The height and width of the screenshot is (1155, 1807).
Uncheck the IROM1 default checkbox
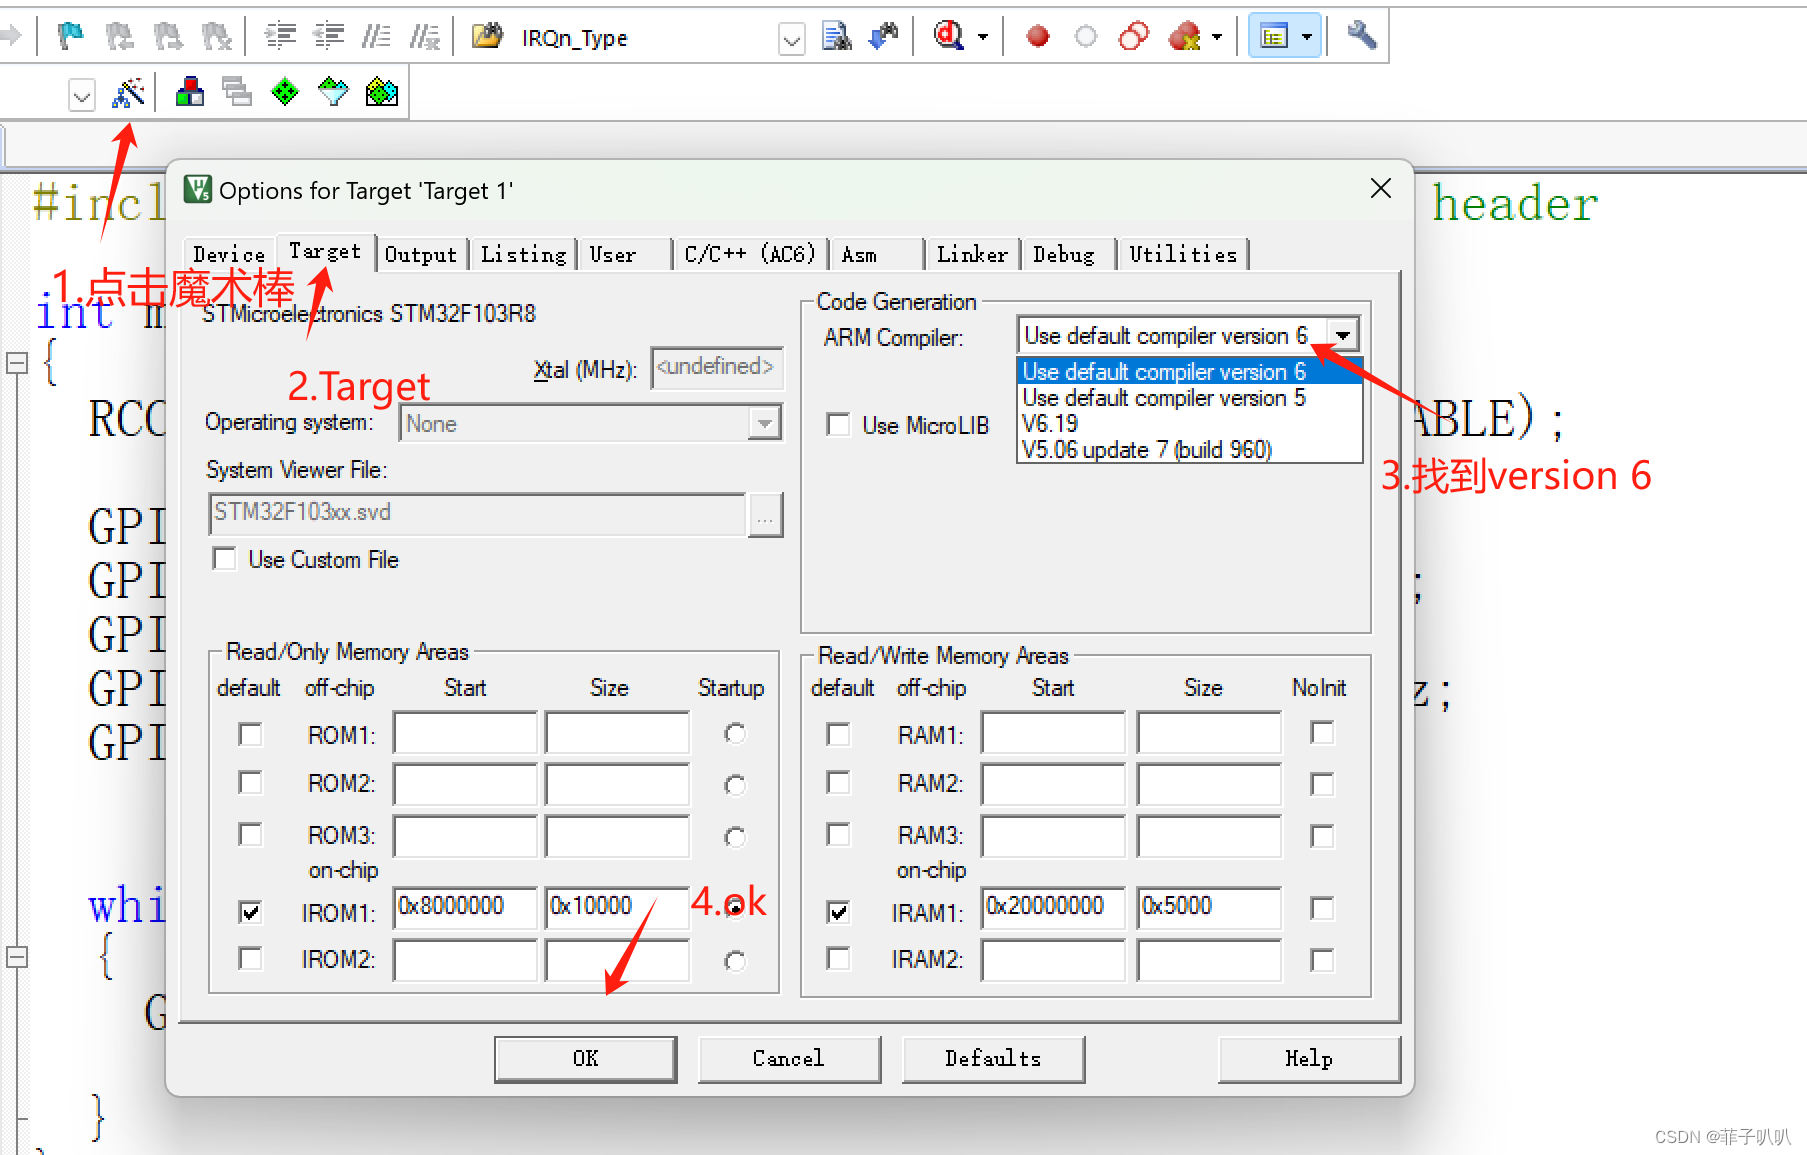[x=250, y=911]
